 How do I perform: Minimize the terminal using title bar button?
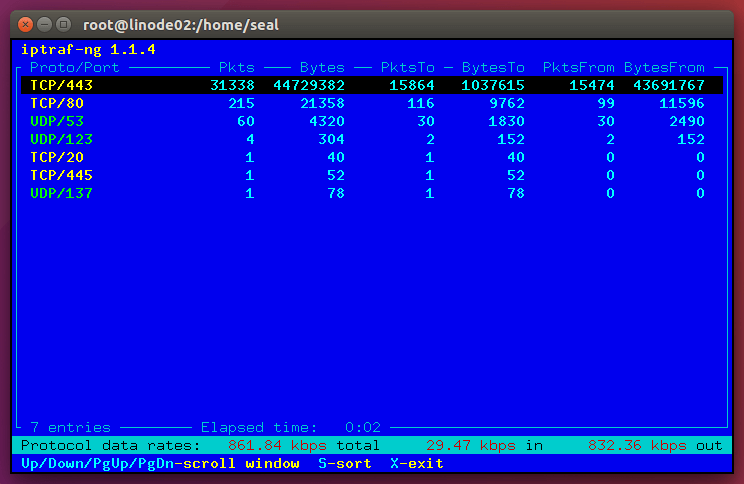coord(44,22)
